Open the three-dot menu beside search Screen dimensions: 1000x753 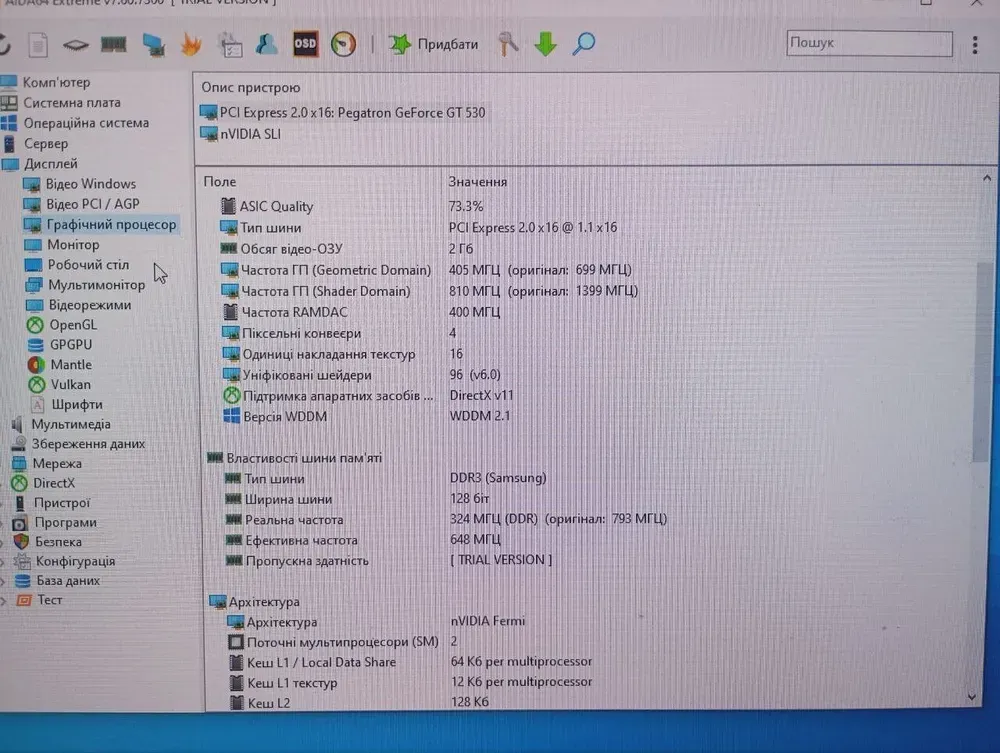(976, 44)
